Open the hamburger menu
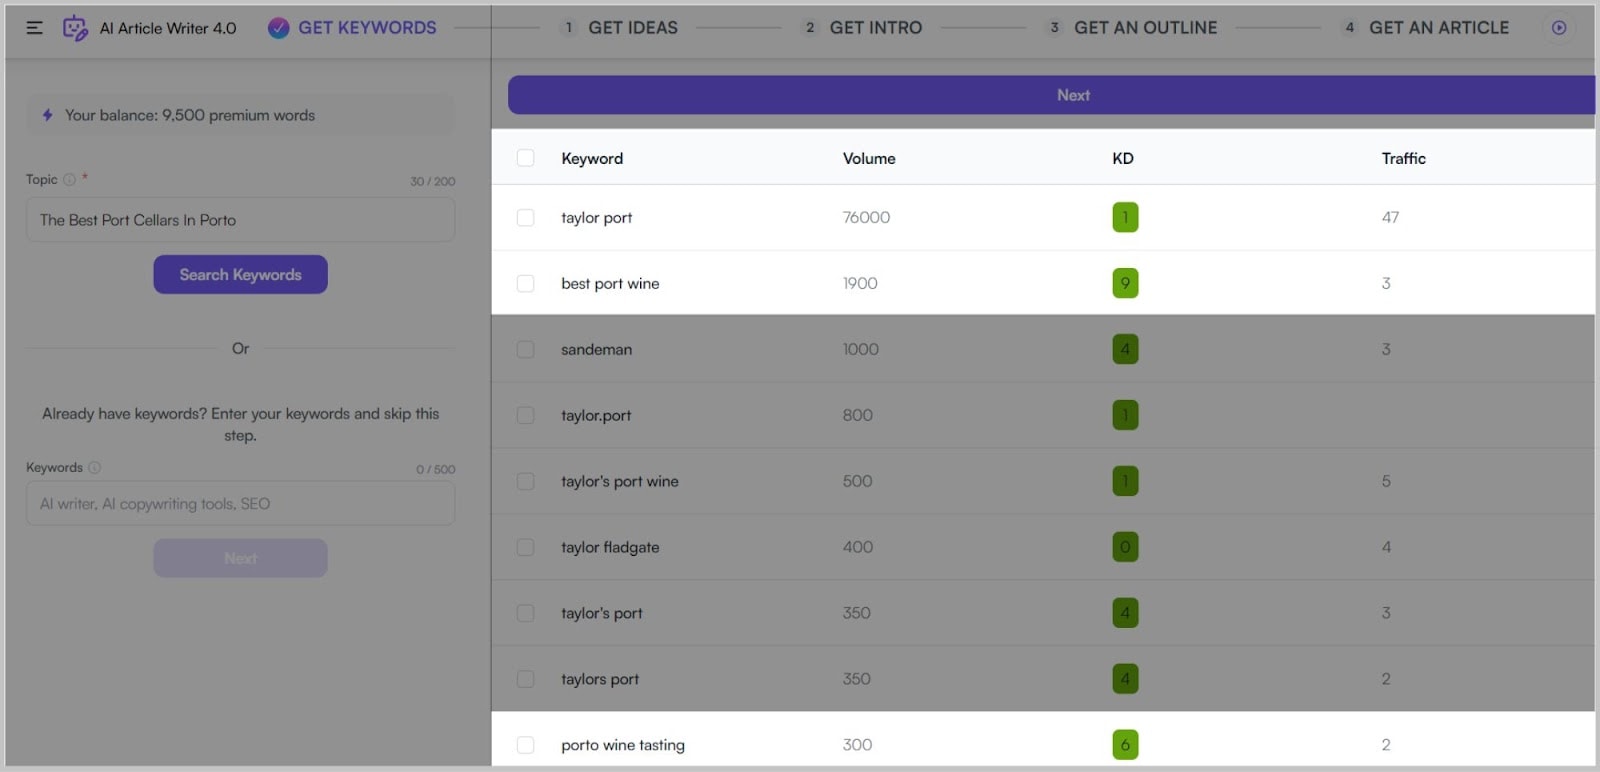 point(34,28)
